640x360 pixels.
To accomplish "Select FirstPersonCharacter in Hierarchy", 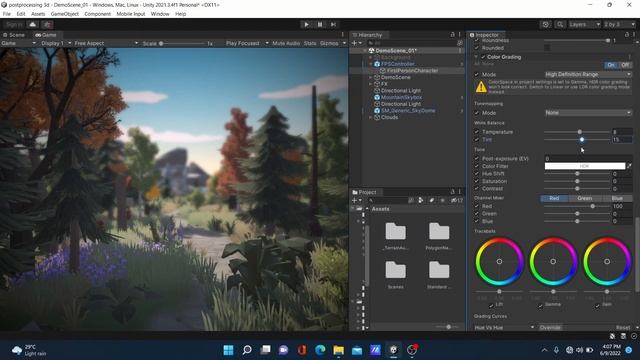I will 412,71.
